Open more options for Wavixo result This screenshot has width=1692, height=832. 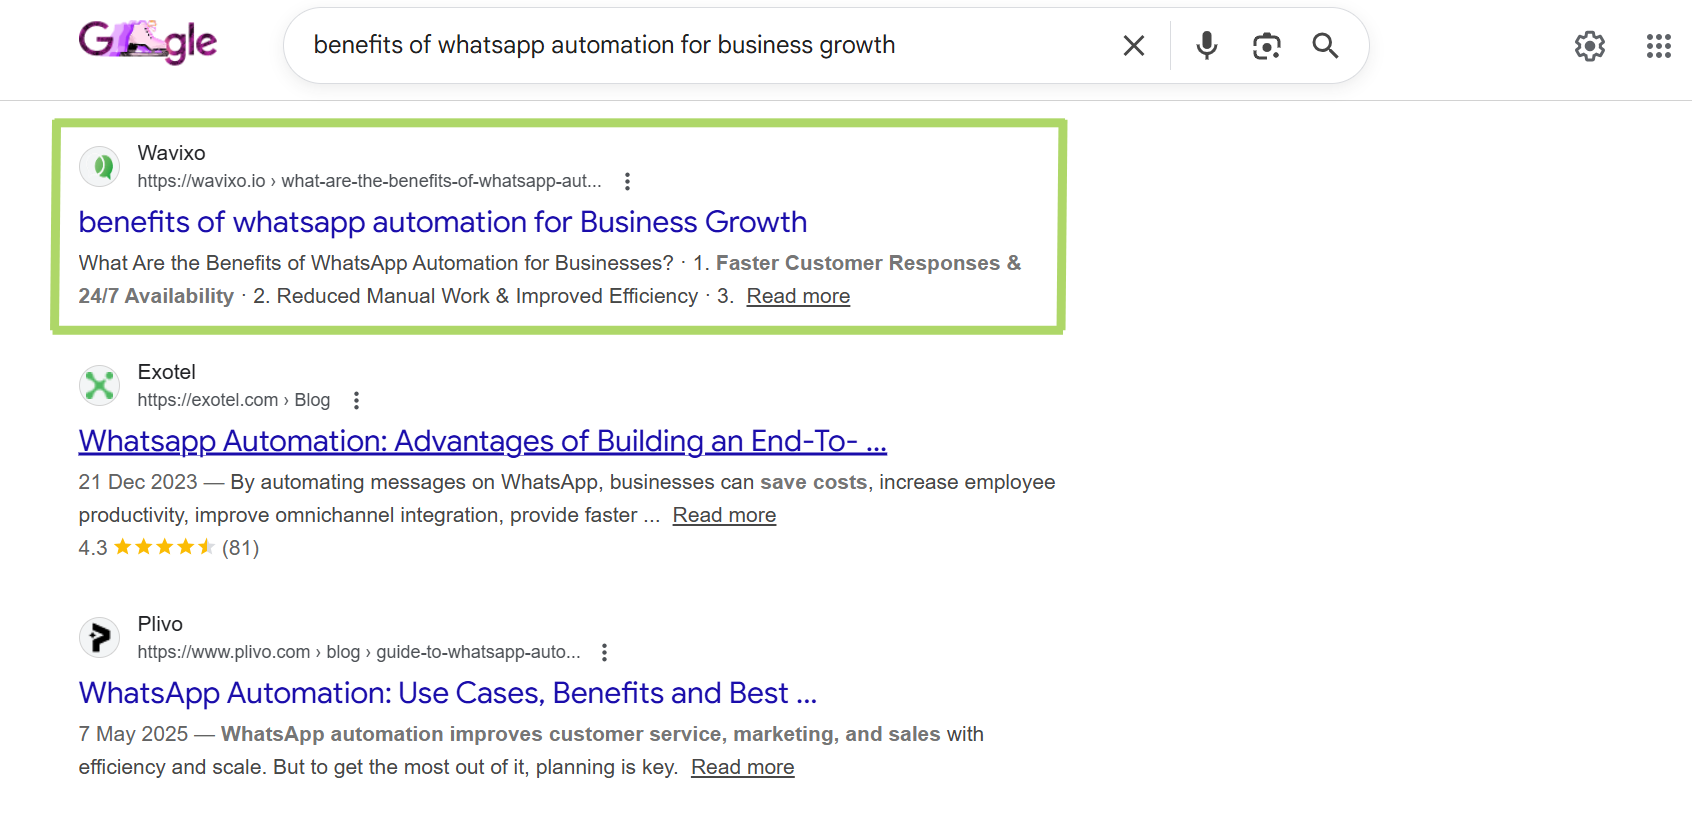point(627,181)
